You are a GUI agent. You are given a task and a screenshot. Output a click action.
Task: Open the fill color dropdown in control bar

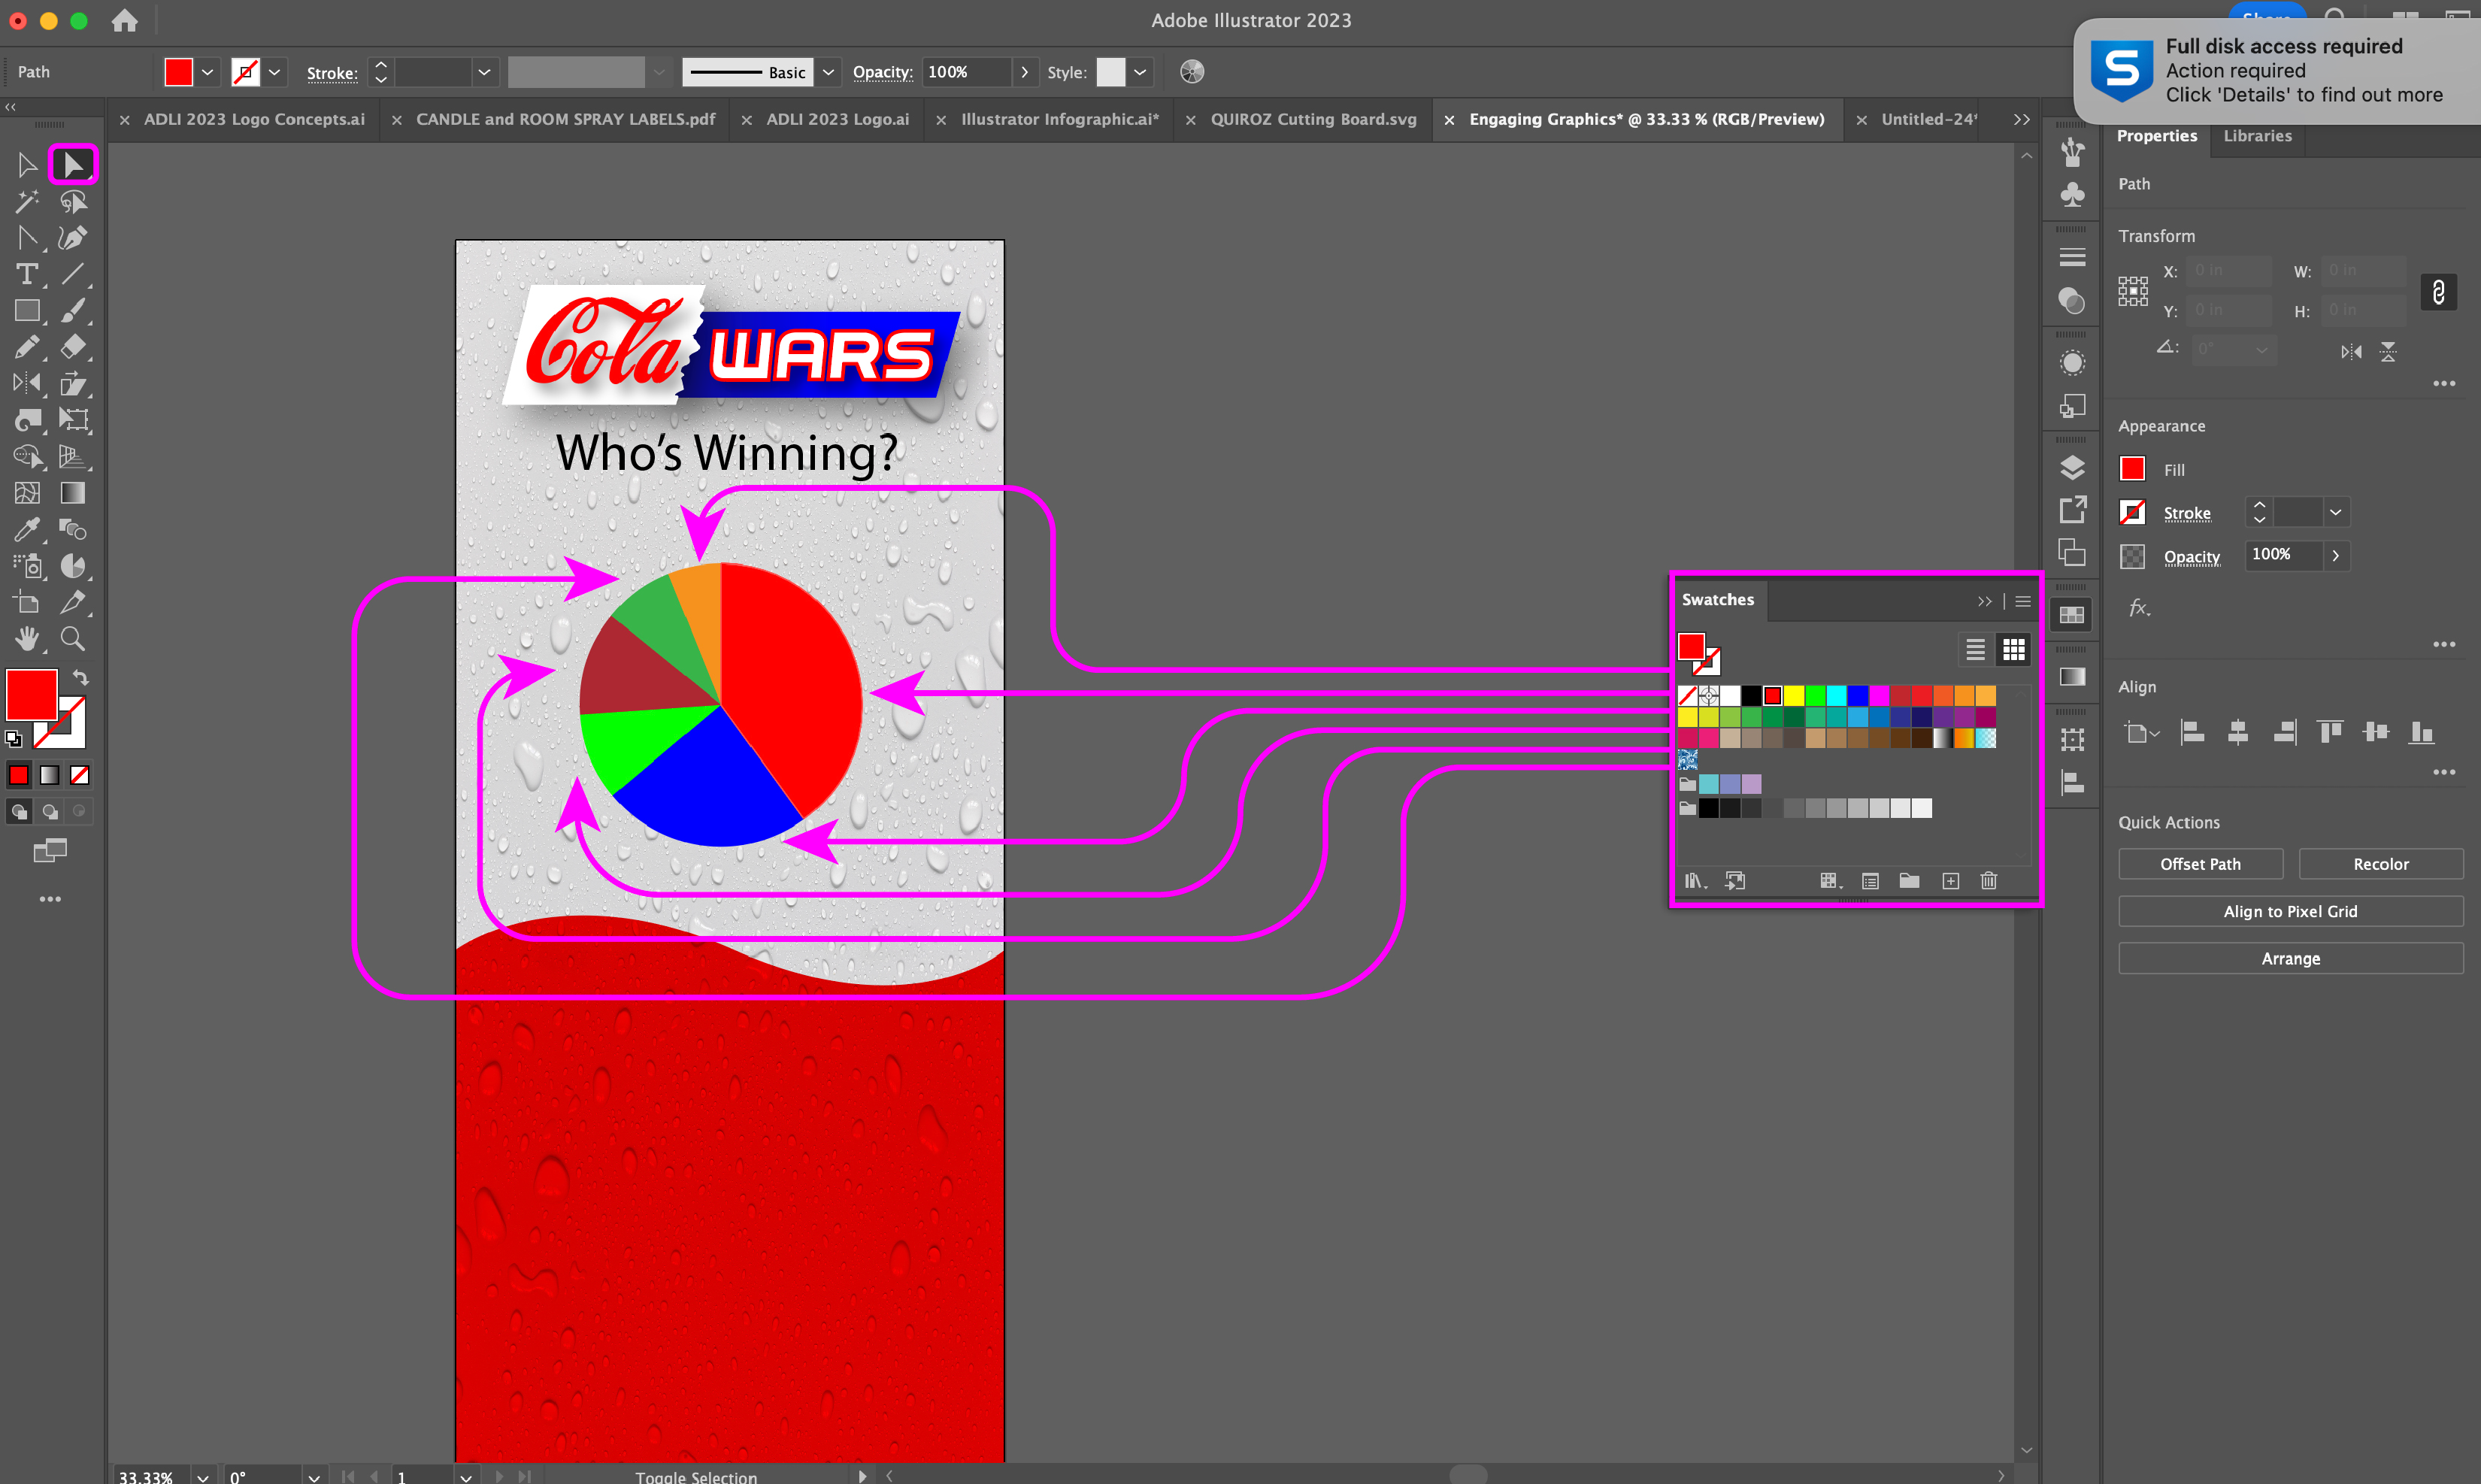tap(207, 72)
